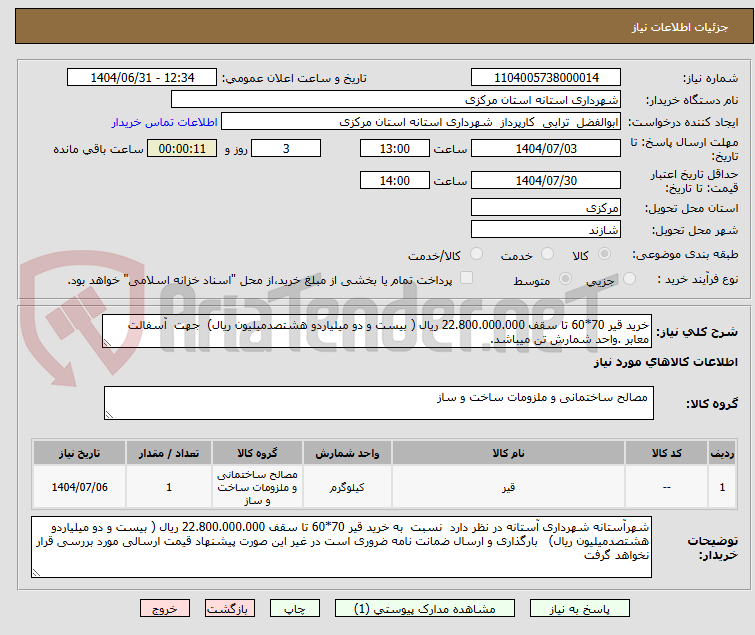Select the کالا radio button
The height and width of the screenshot is (635, 755).
(x=604, y=254)
